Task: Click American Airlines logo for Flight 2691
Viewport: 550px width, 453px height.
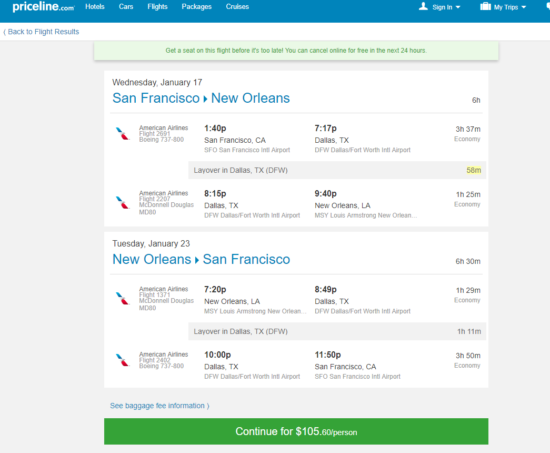Action: pos(123,134)
